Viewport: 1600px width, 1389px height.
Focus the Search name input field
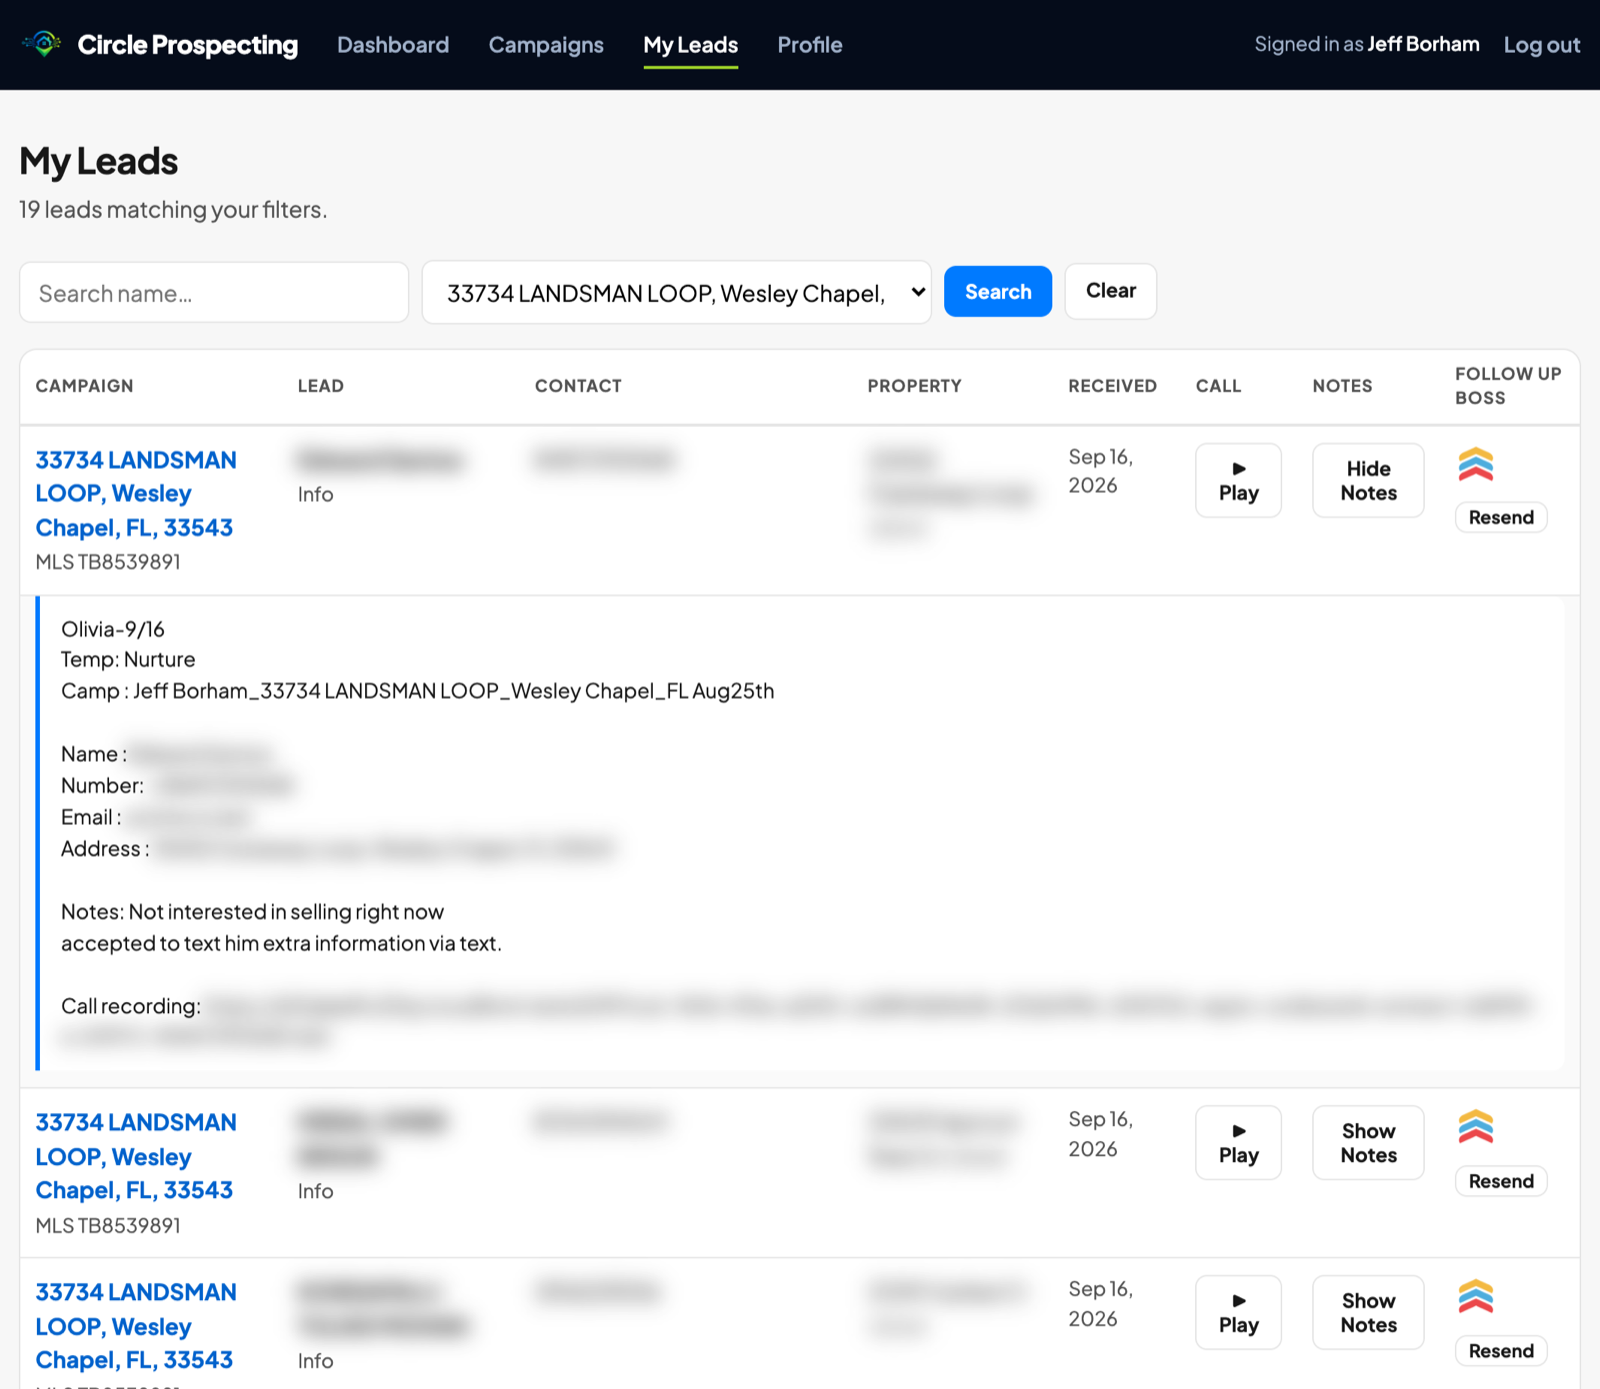[x=214, y=292]
